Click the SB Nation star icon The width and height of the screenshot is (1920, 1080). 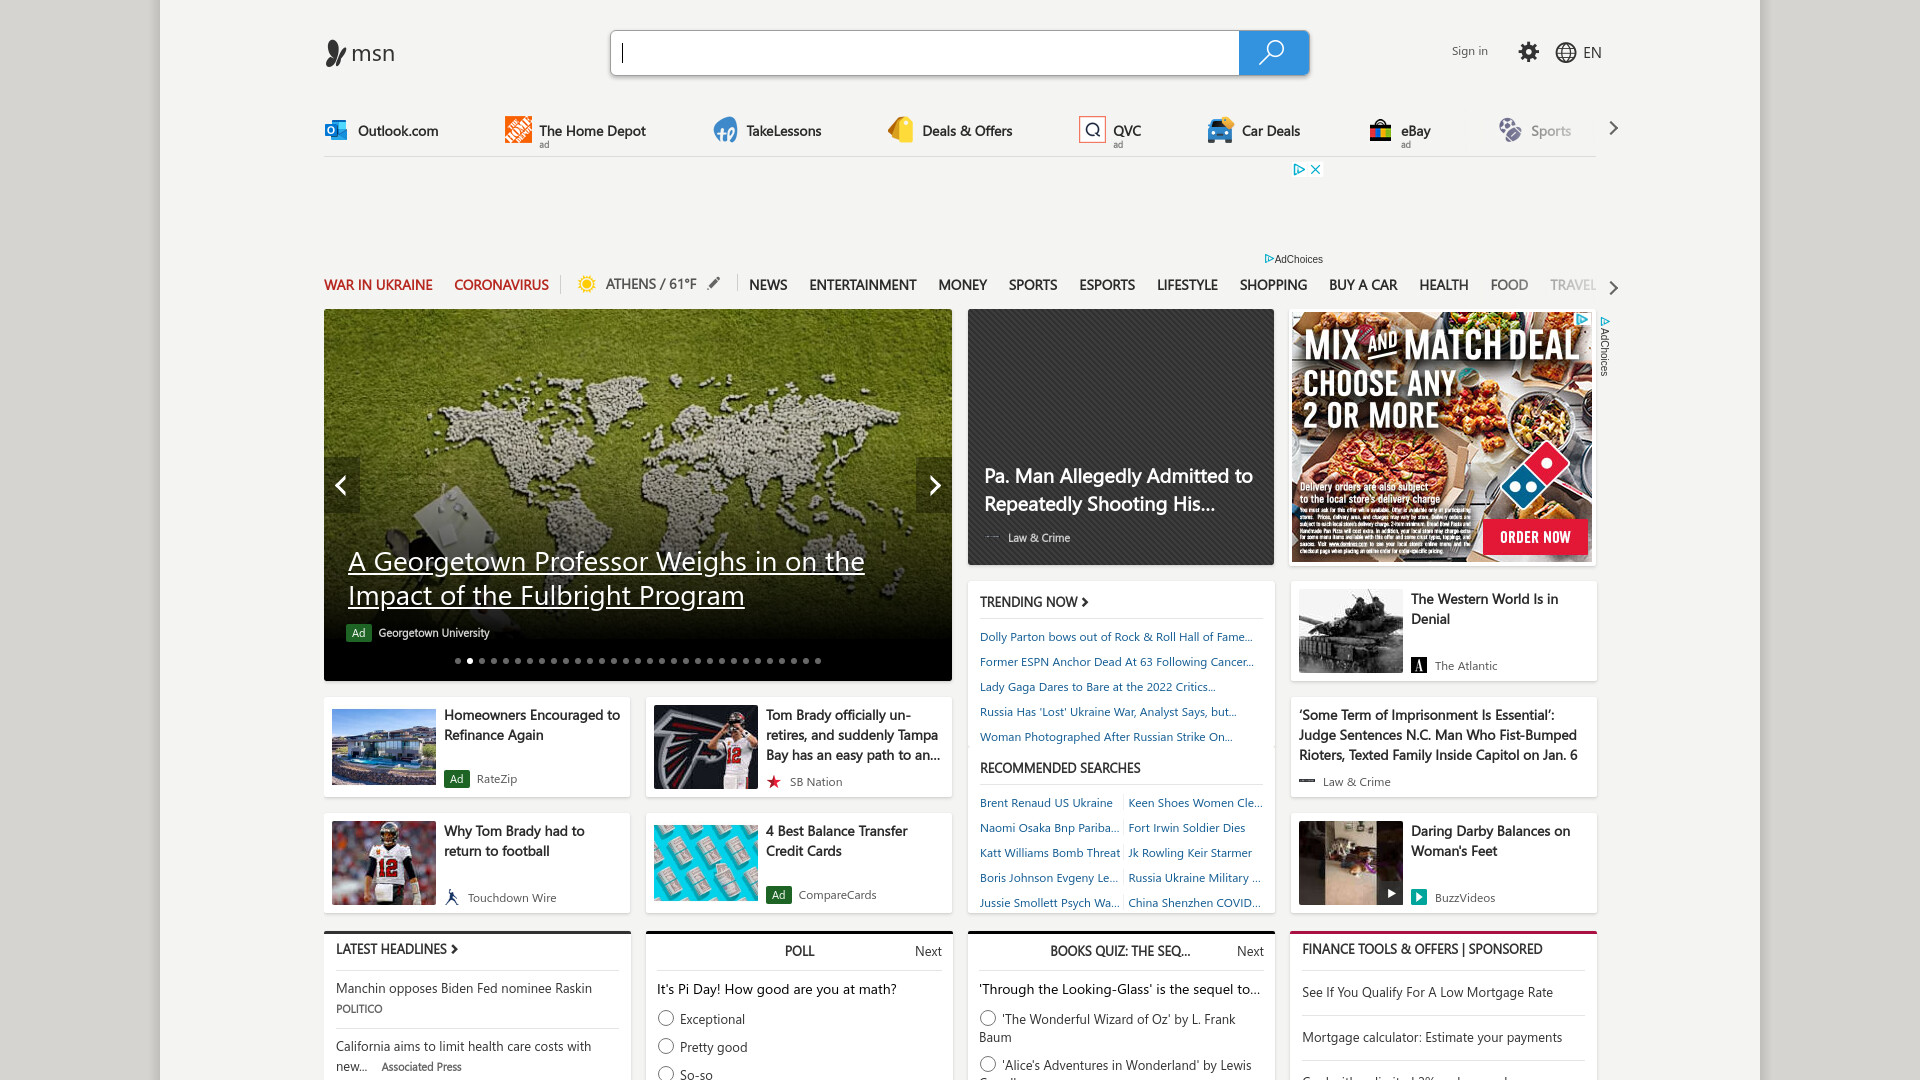coord(774,782)
